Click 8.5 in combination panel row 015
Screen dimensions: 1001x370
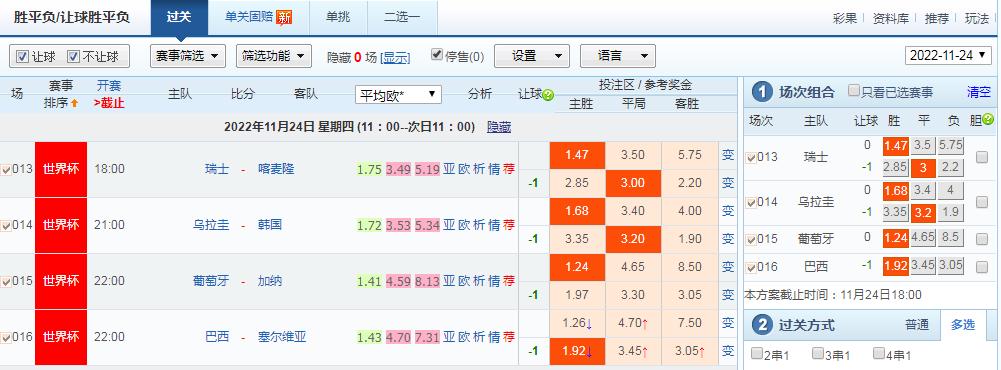(951, 237)
